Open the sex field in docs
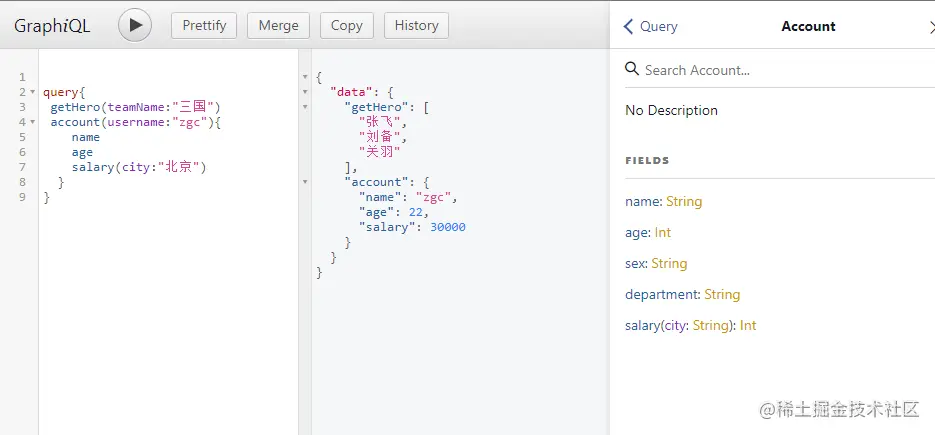Screen dimensions: 935x435 coord(636,264)
